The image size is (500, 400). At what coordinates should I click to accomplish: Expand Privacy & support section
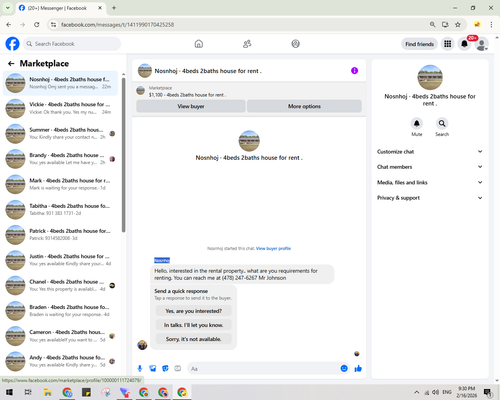point(429,198)
